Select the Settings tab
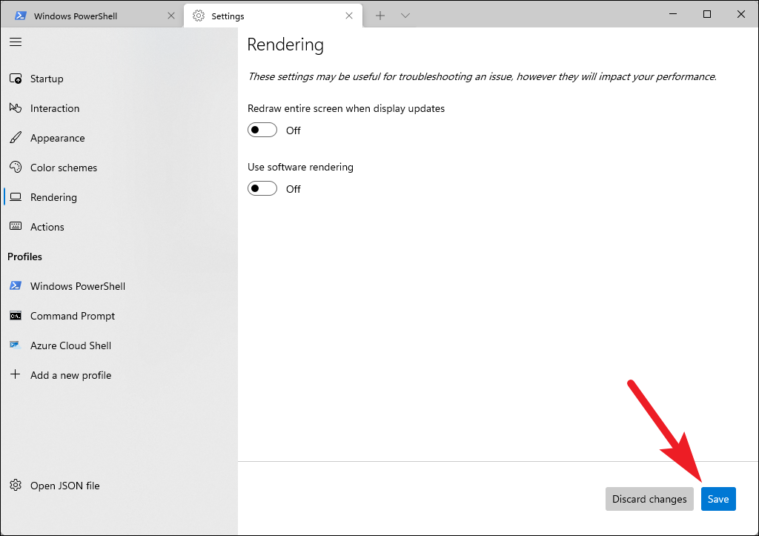The height and width of the screenshot is (536, 759). click(273, 16)
